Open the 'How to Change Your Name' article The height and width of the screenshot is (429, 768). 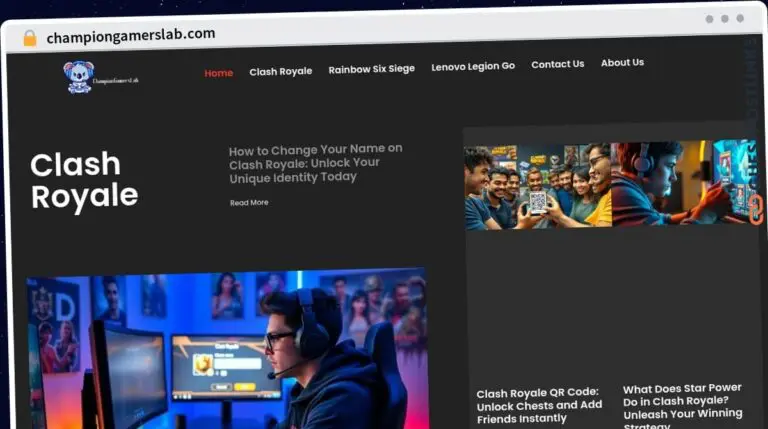(316, 163)
